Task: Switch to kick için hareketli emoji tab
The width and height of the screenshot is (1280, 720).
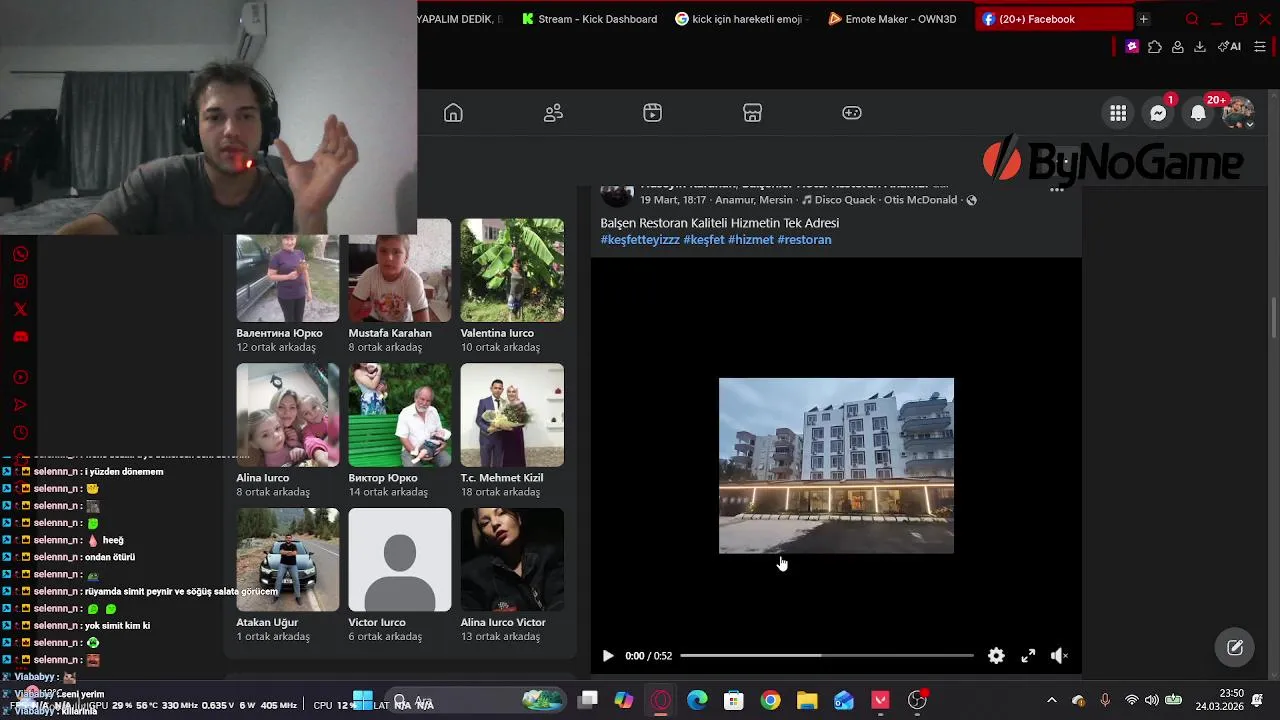Action: pos(742,19)
